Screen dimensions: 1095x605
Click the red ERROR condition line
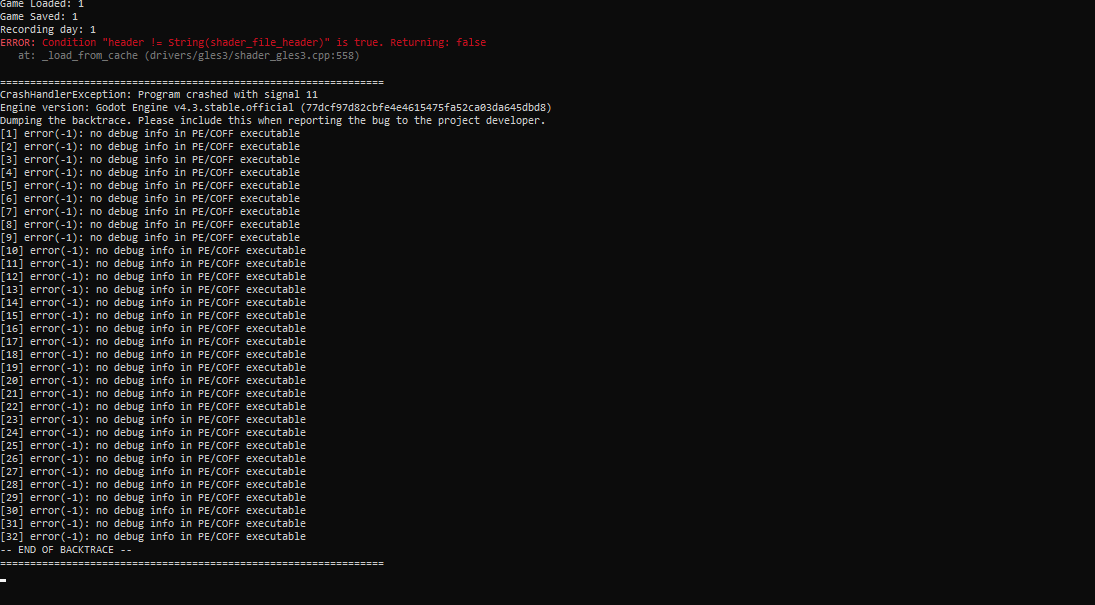(243, 43)
